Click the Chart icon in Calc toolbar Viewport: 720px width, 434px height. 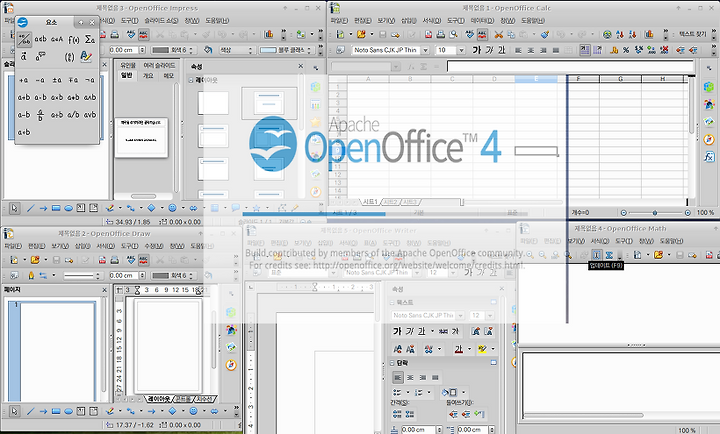pyautogui.click(x=649, y=34)
